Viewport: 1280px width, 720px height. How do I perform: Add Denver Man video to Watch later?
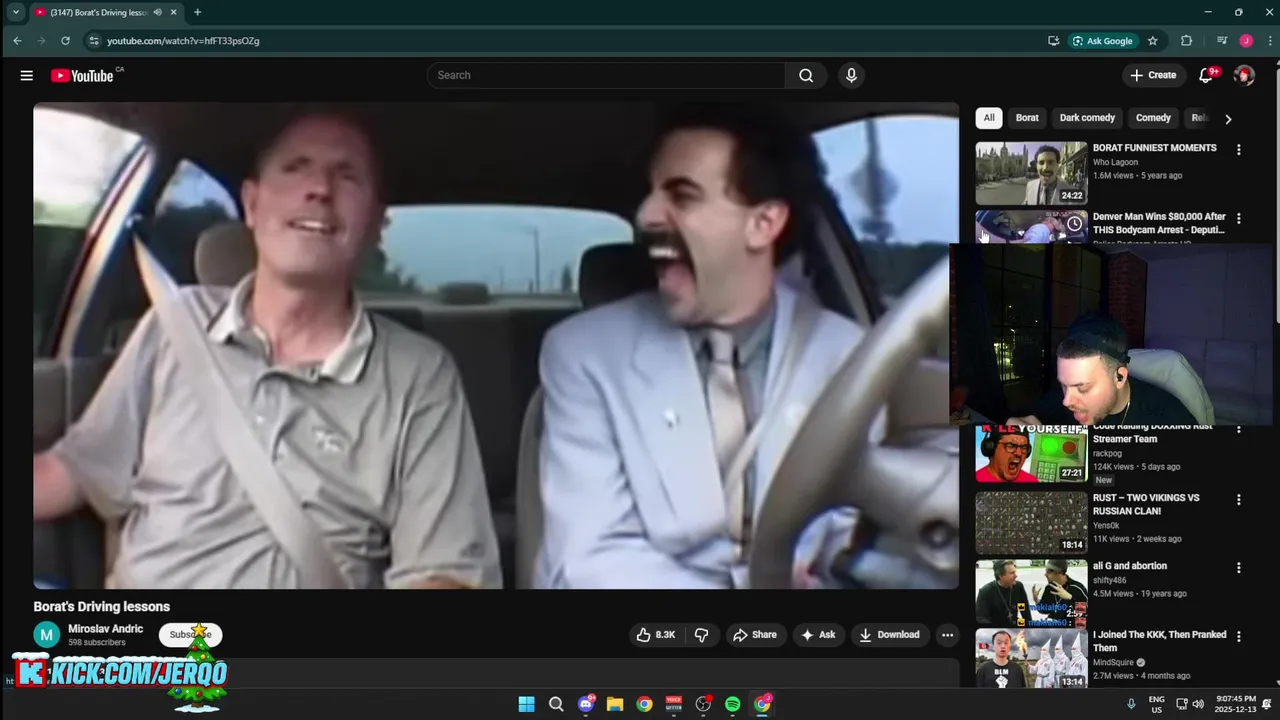pyautogui.click(x=1074, y=223)
